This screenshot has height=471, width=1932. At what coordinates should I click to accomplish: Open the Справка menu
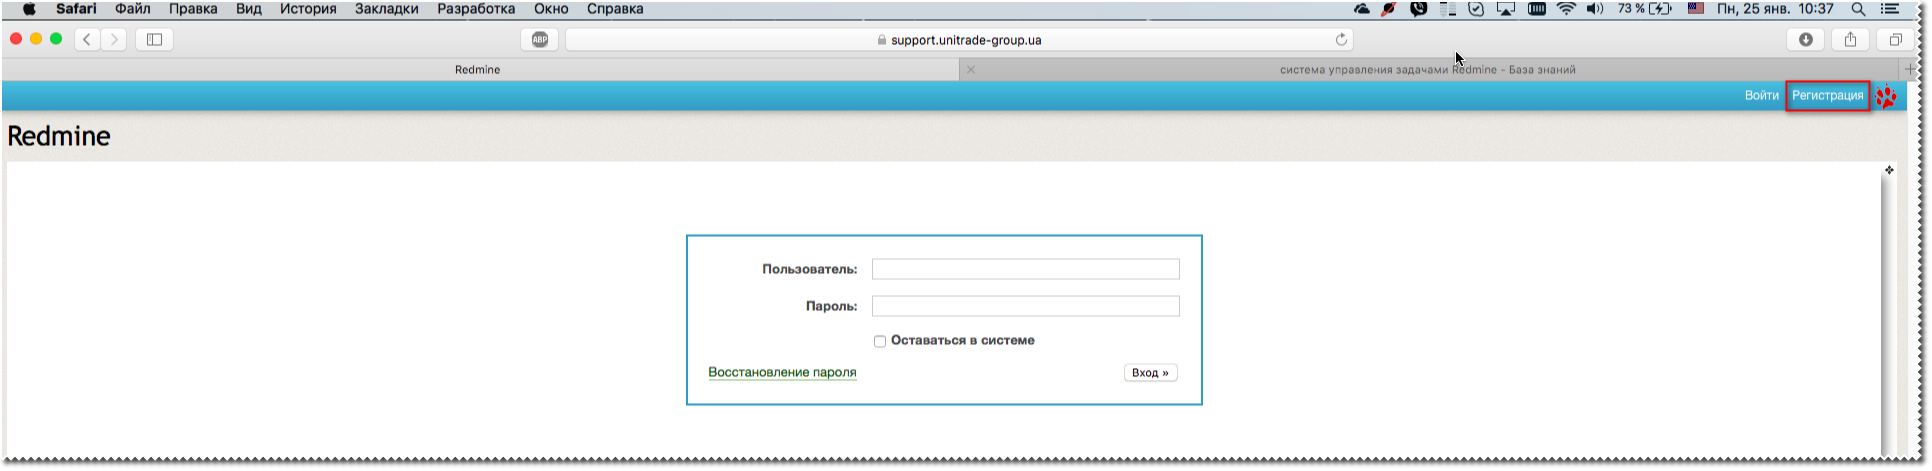pos(615,9)
